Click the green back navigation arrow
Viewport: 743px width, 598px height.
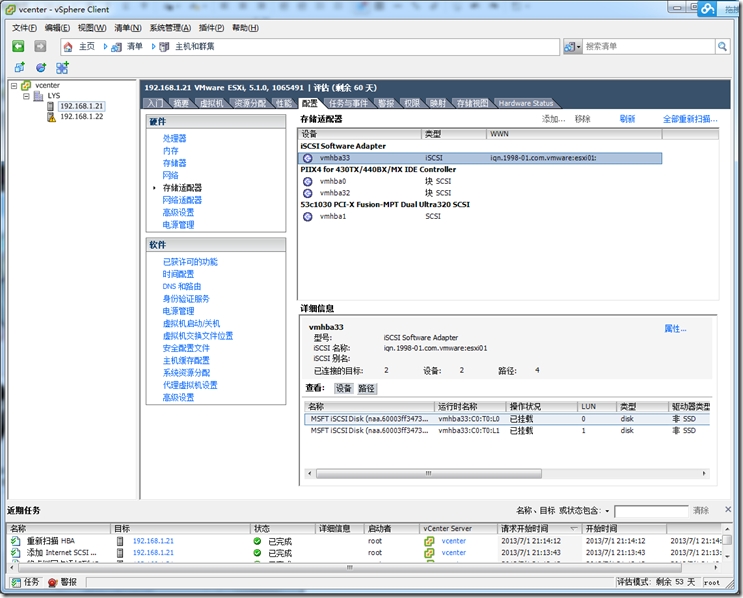pyautogui.click(x=18, y=46)
